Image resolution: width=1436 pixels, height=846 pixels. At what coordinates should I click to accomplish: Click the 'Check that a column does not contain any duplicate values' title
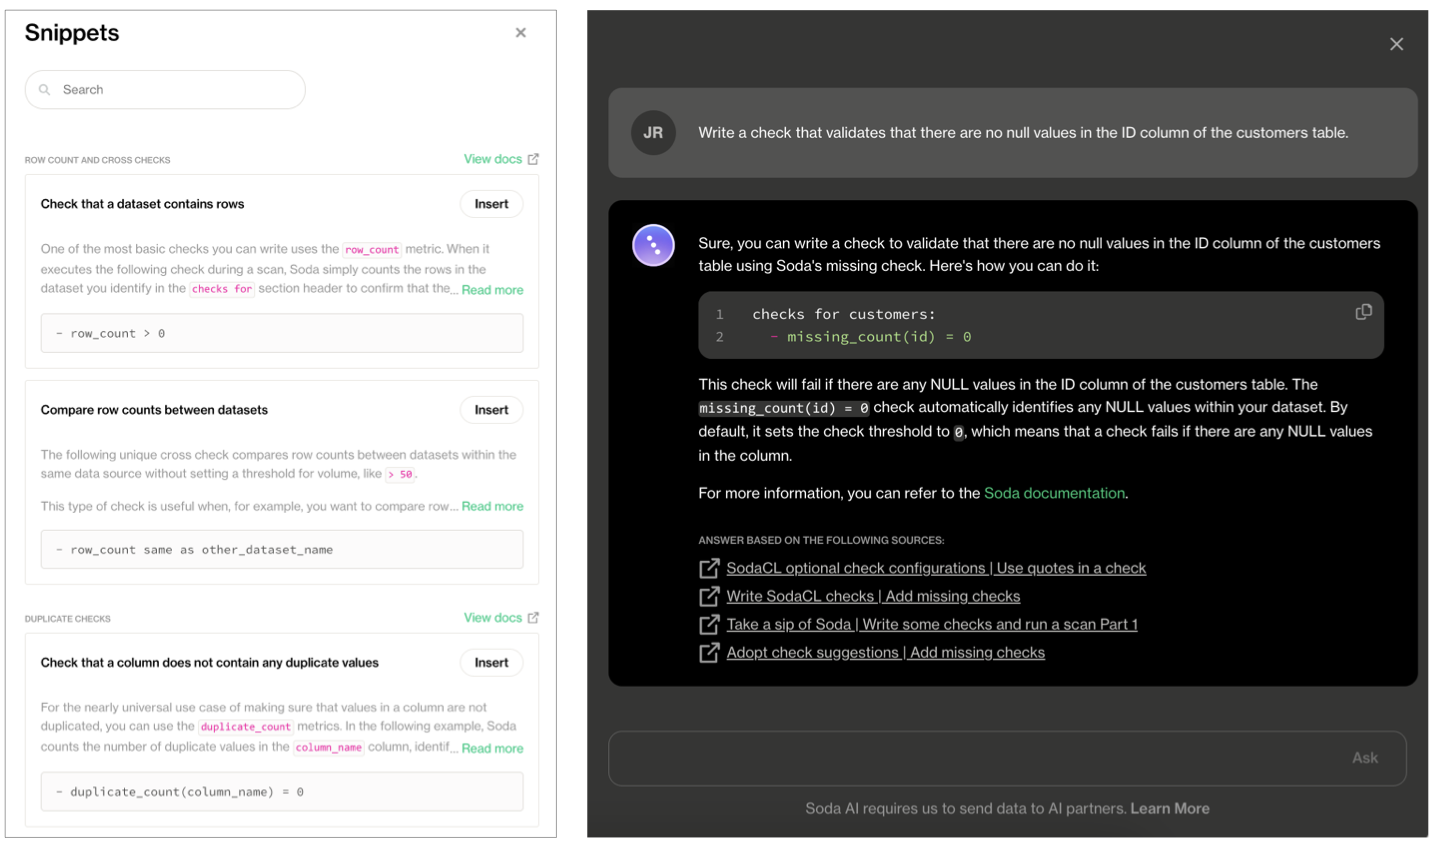coord(209,663)
